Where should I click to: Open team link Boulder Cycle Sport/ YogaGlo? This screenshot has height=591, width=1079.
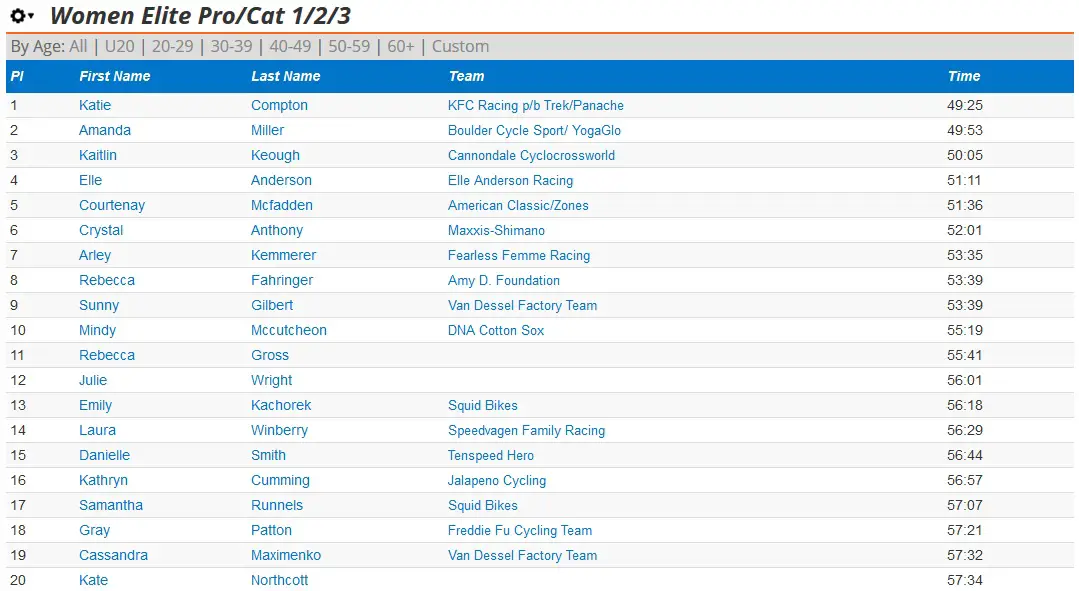click(535, 130)
